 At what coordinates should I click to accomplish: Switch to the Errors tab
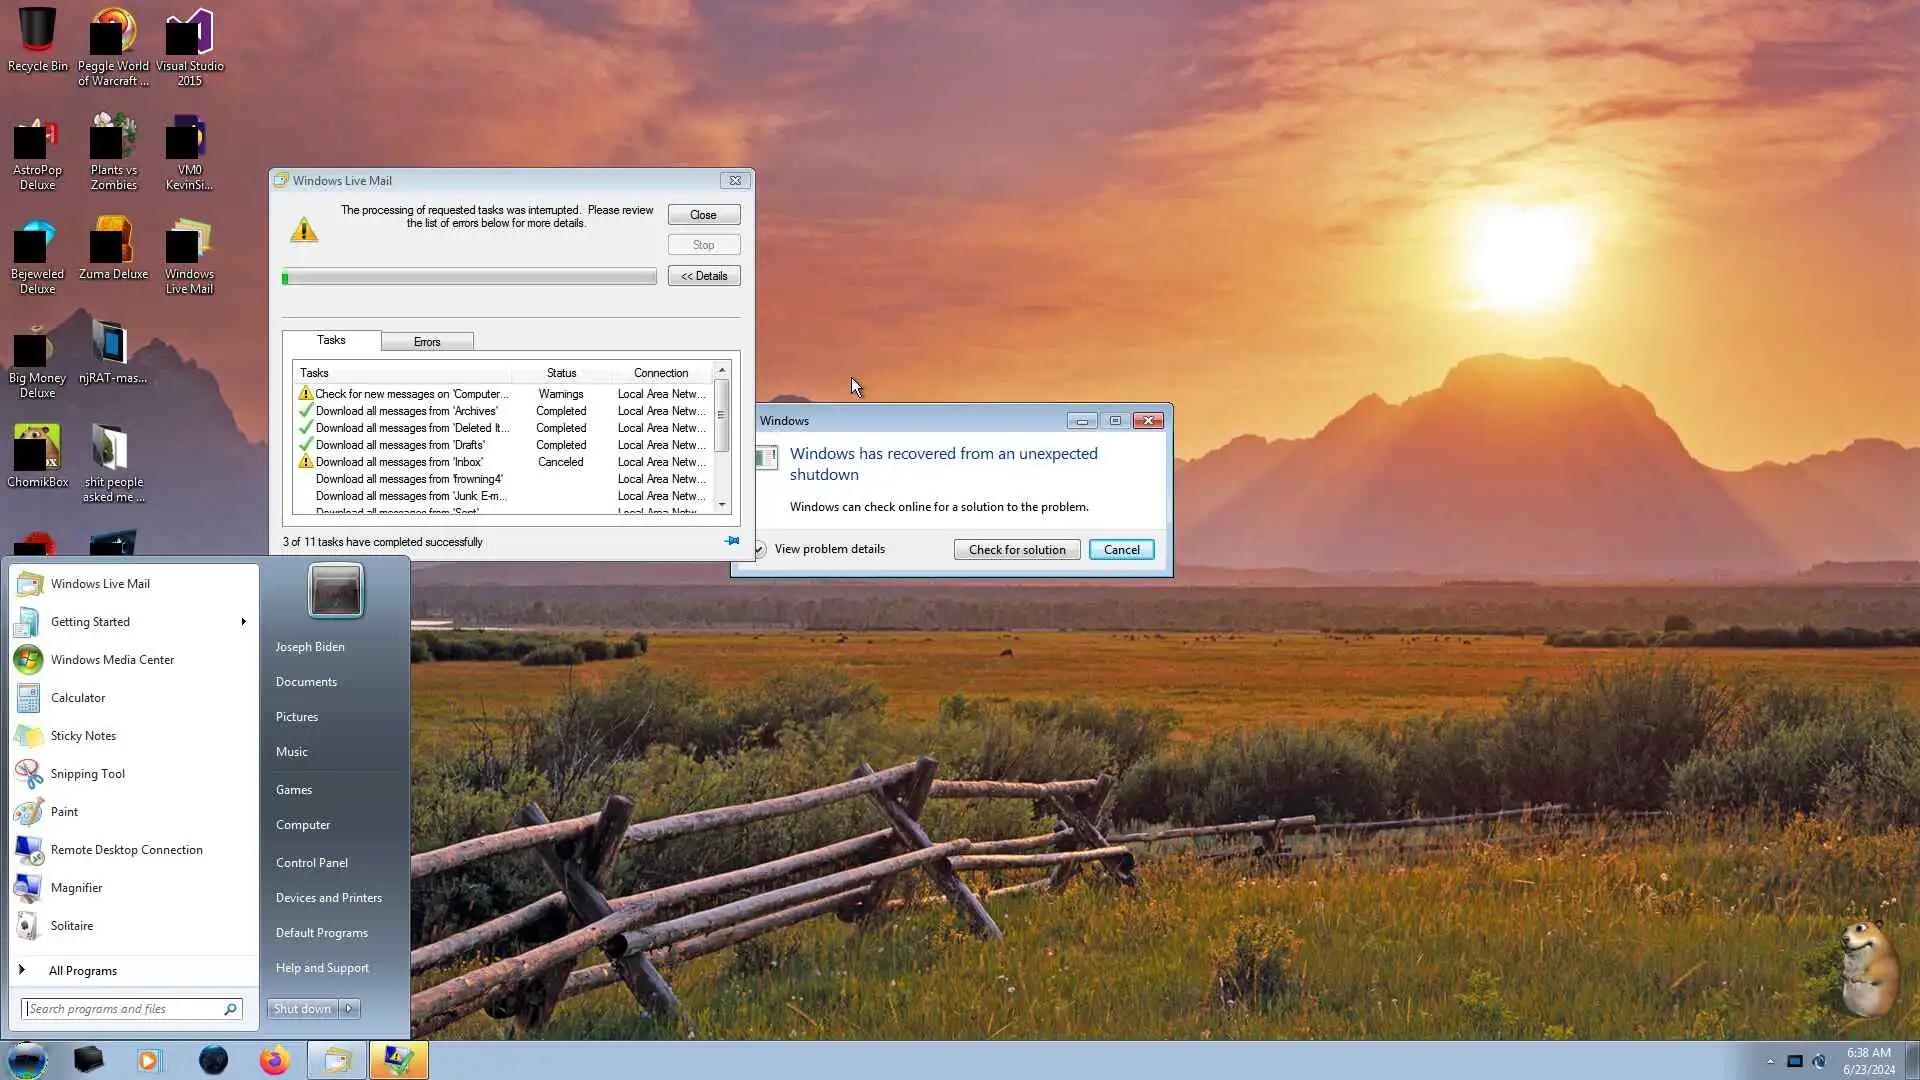click(x=427, y=342)
